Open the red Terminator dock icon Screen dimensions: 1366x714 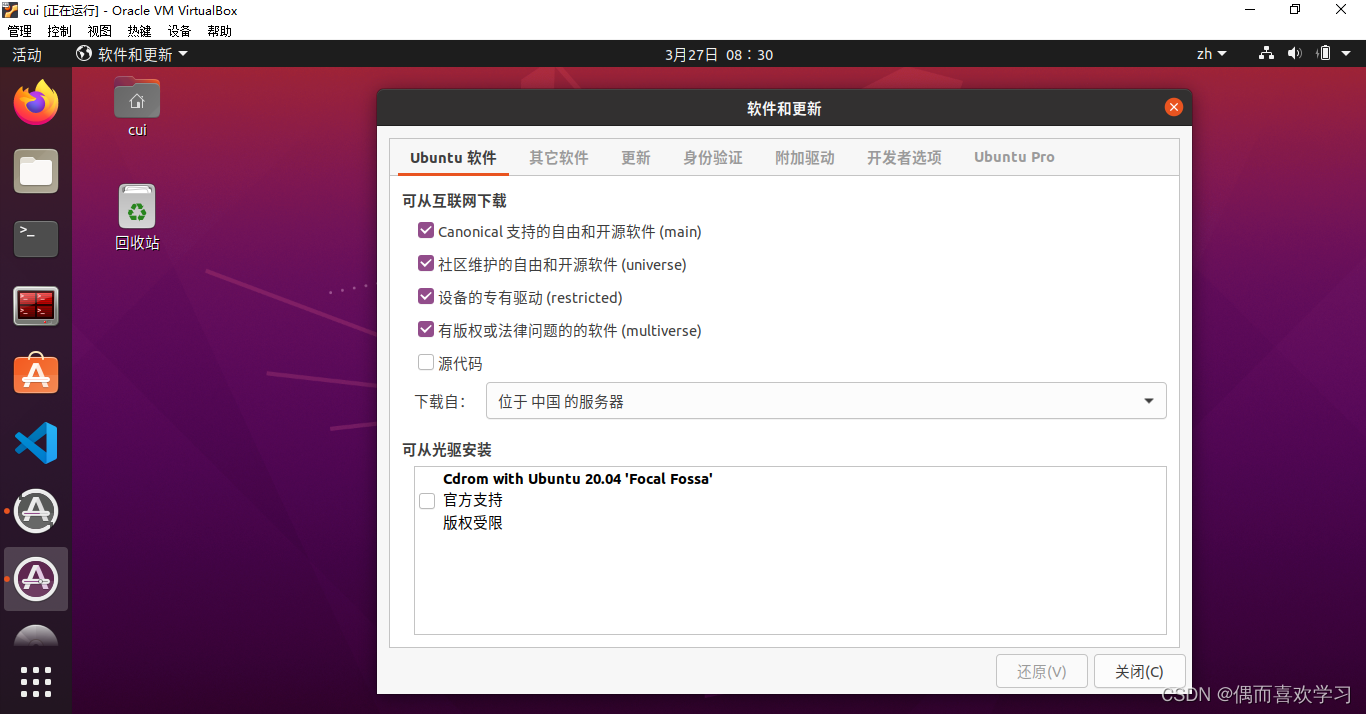(36, 306)
